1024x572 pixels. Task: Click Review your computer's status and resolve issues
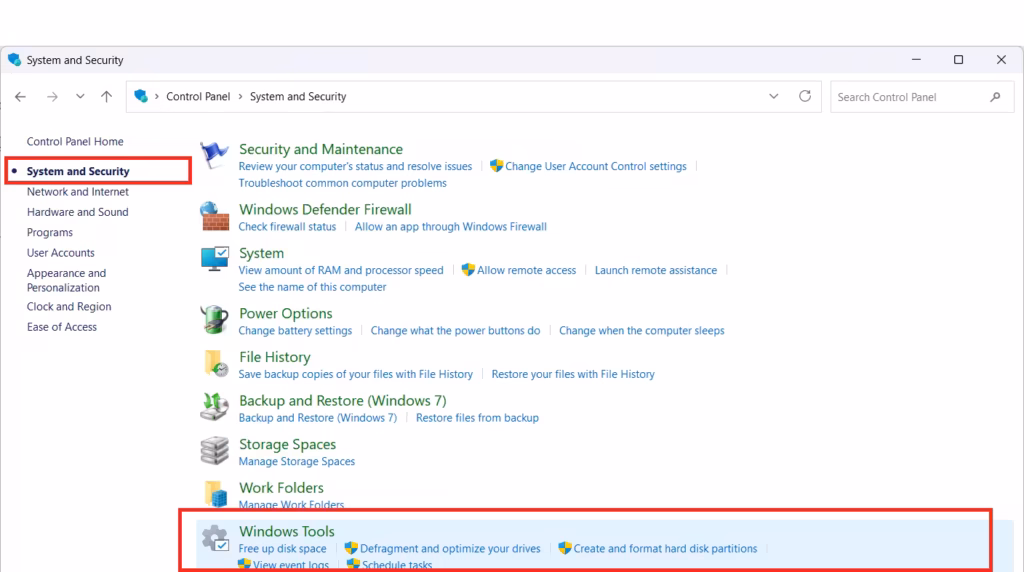coord(355,167)
